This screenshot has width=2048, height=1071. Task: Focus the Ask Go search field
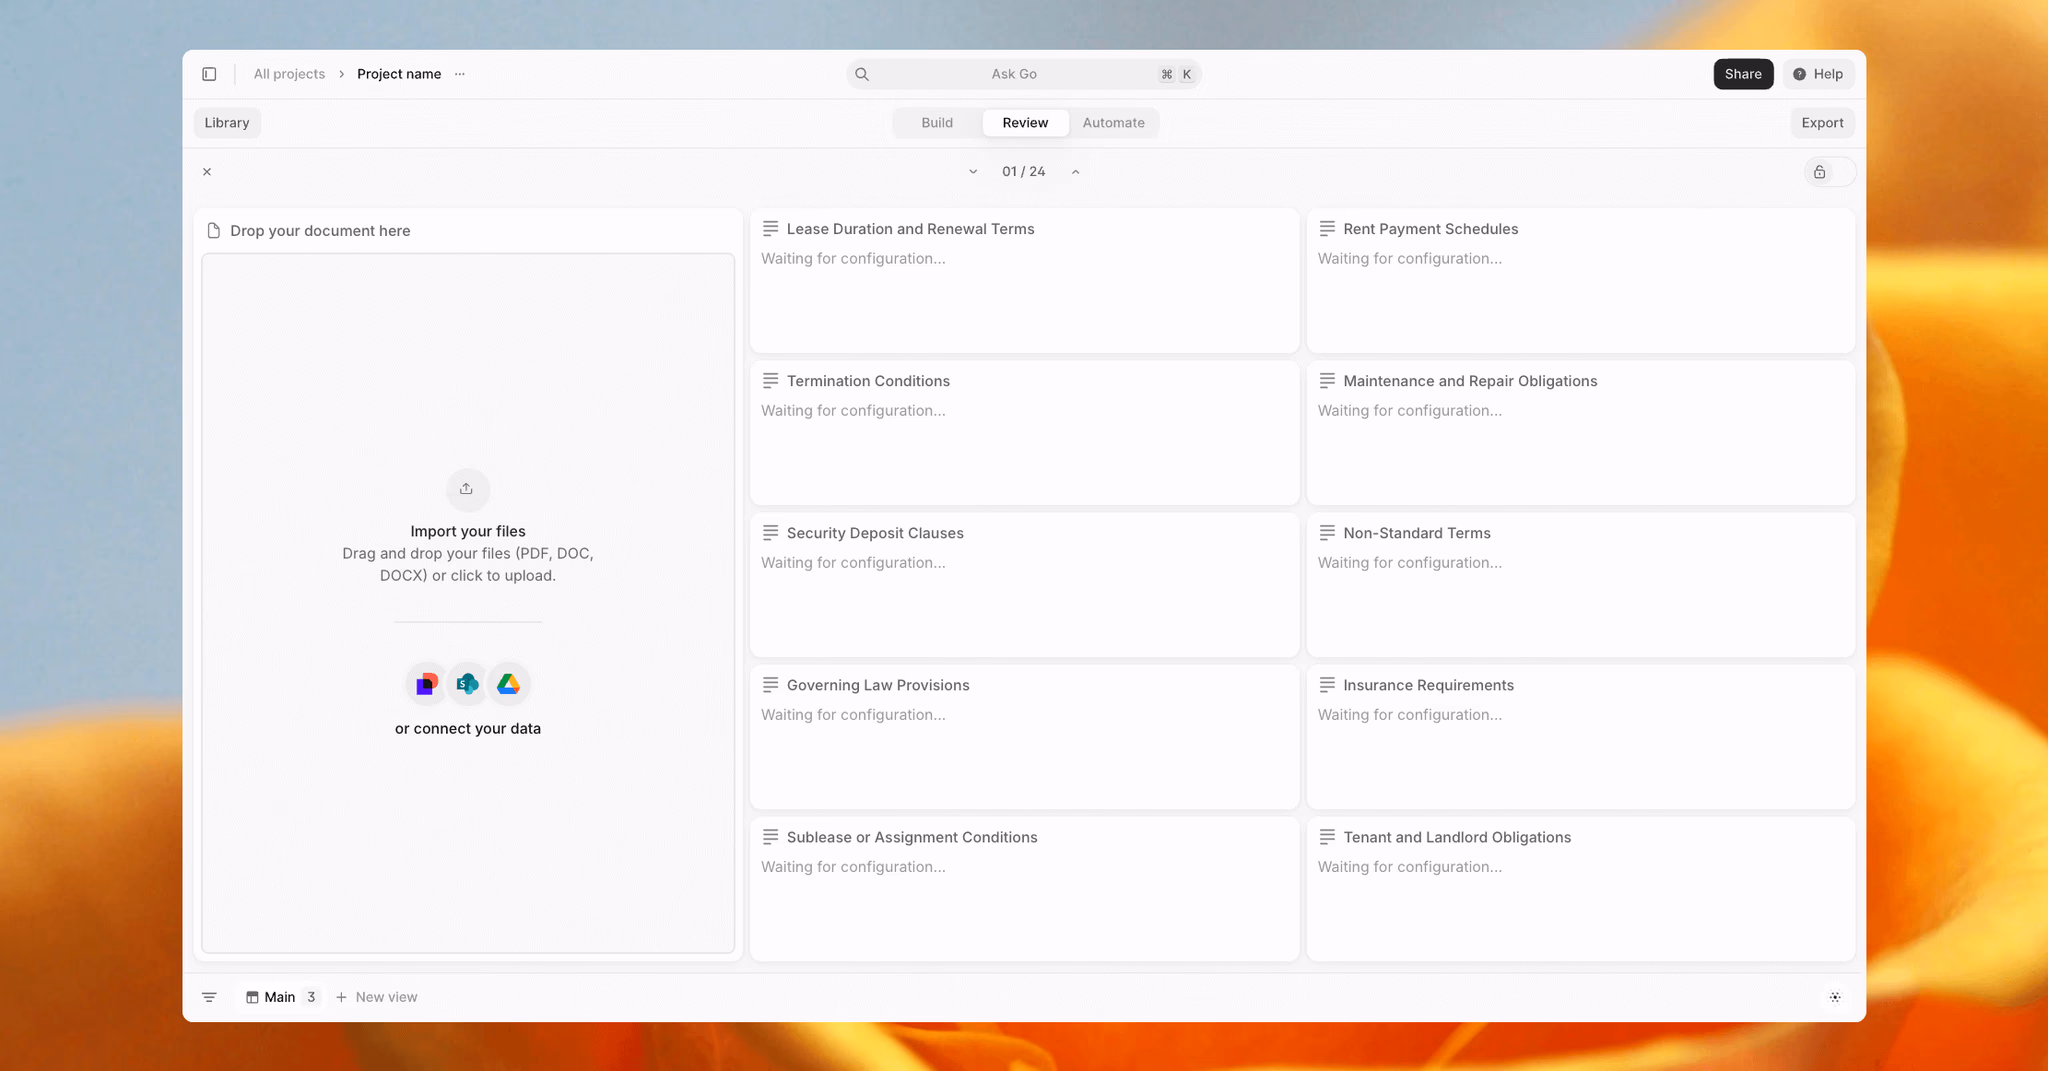coord(1024,74)
